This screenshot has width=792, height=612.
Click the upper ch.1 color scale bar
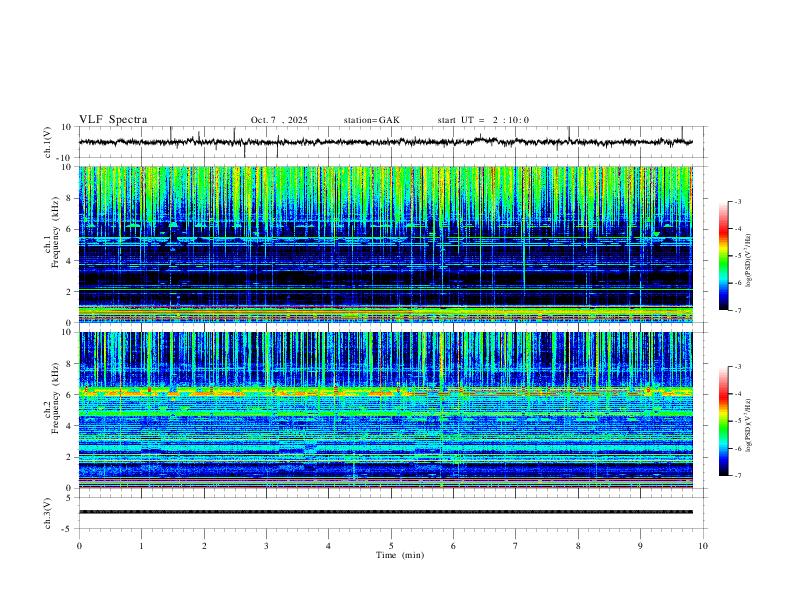click(x=724, y=256)
